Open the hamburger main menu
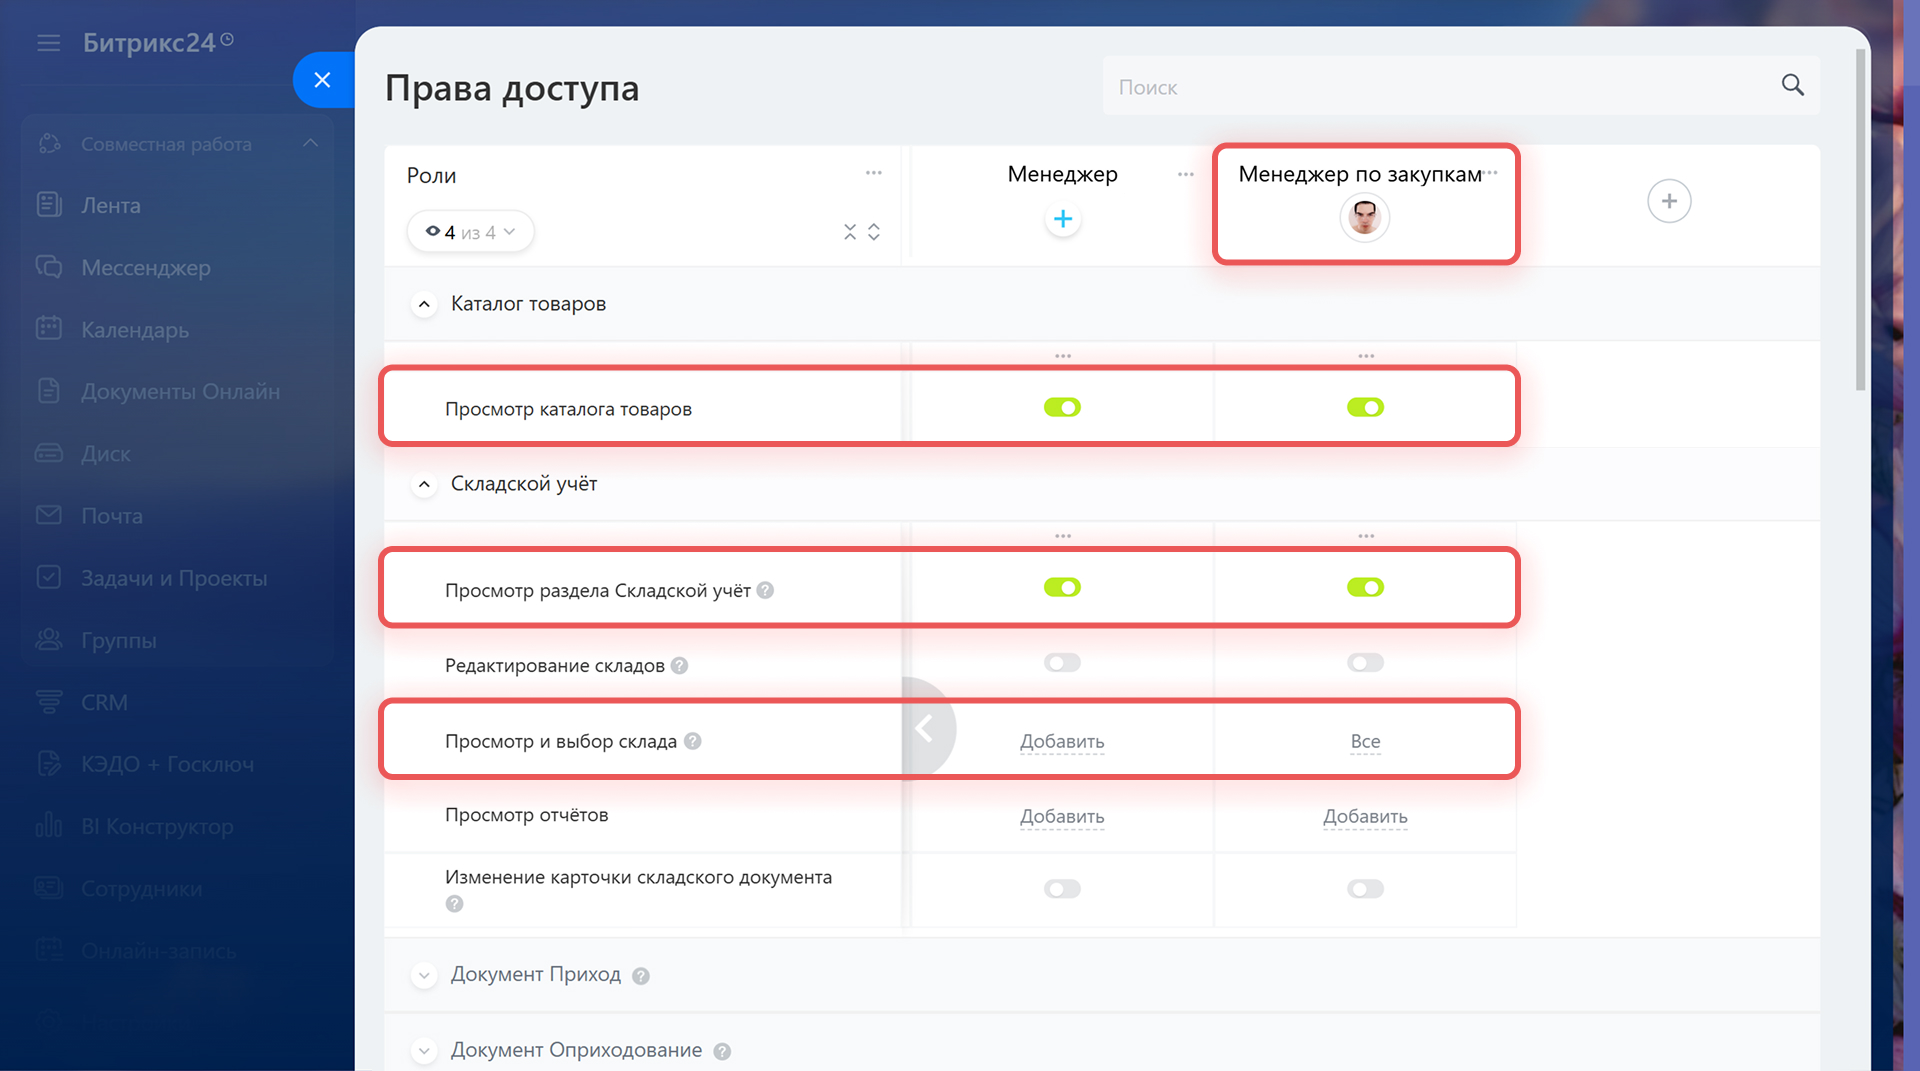The height and width of the screenshot is (1071, 1920). click(48, 43)
